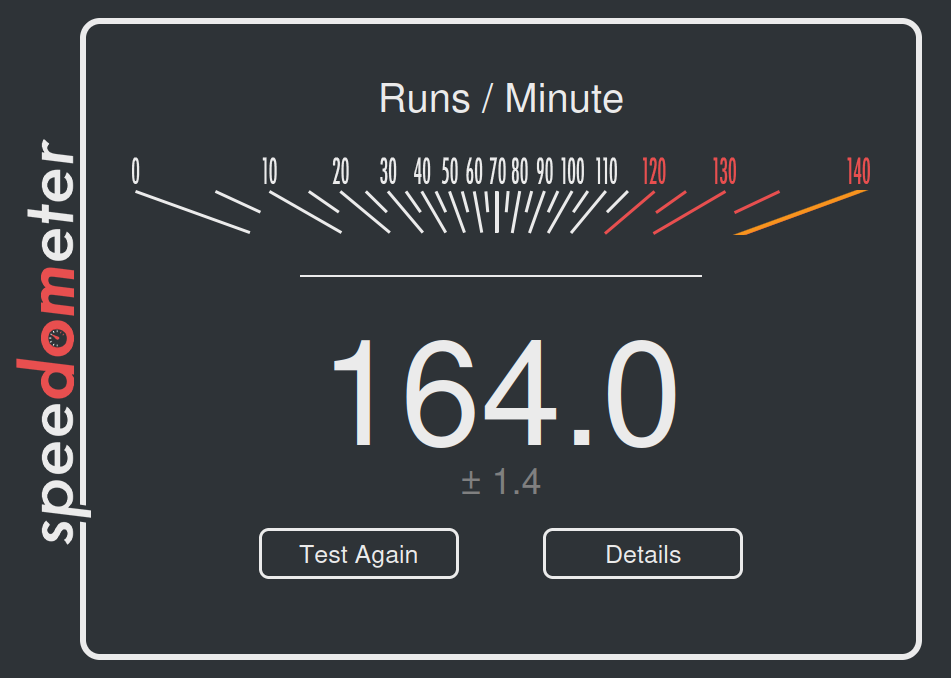Viewport: 951px width, 678px height.
Task: Click the small gauge icon inside the logo
Action: (58, 338)
